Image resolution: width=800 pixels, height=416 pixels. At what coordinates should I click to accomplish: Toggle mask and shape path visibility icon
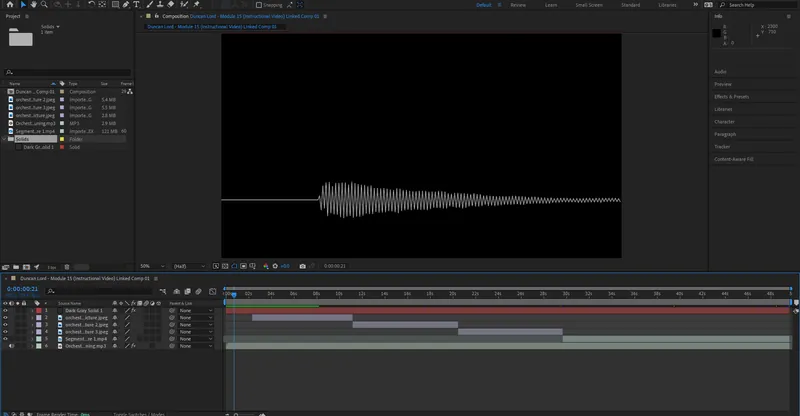click(234, 266)
